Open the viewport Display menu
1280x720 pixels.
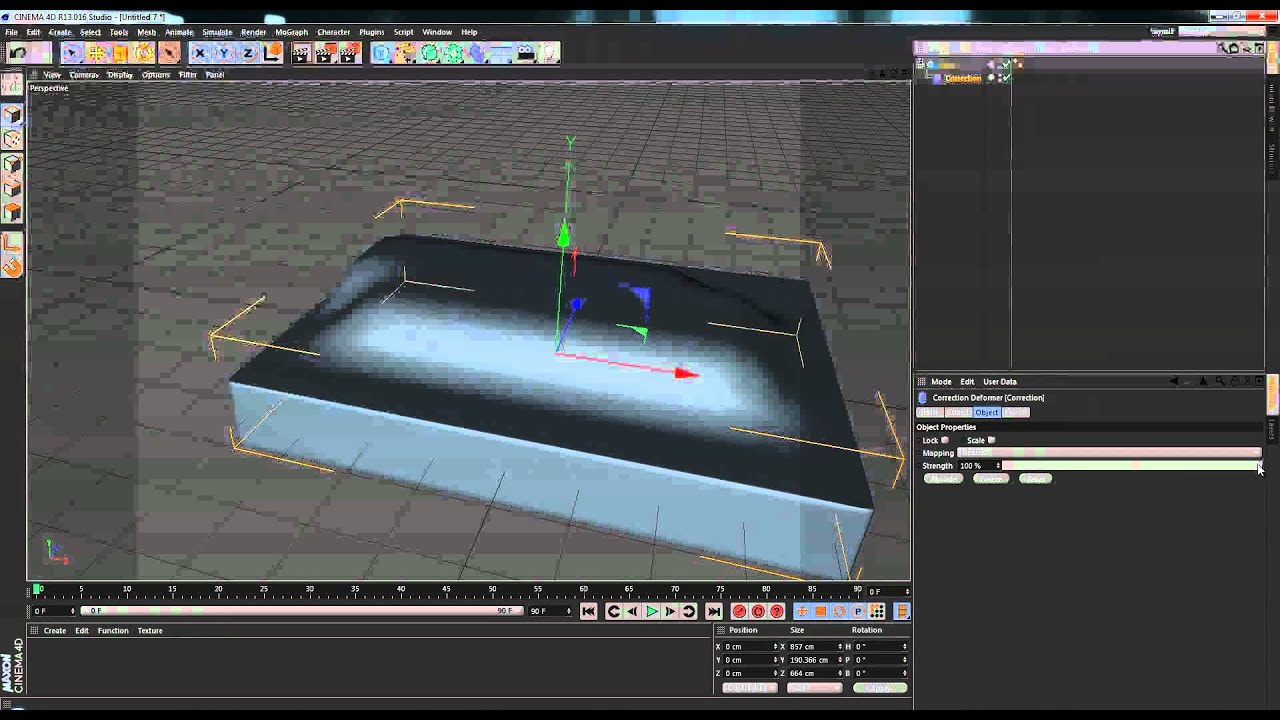click(120, 75)
